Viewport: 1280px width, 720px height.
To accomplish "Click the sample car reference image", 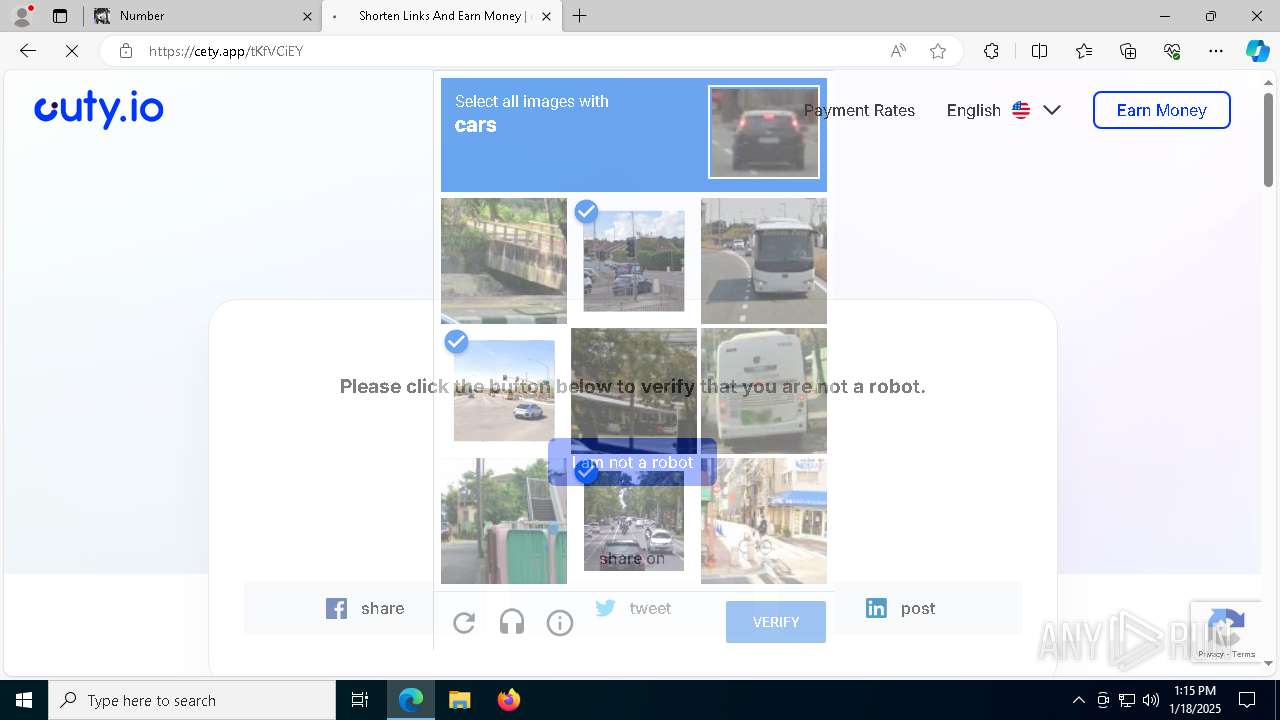I will pos(764,131).
